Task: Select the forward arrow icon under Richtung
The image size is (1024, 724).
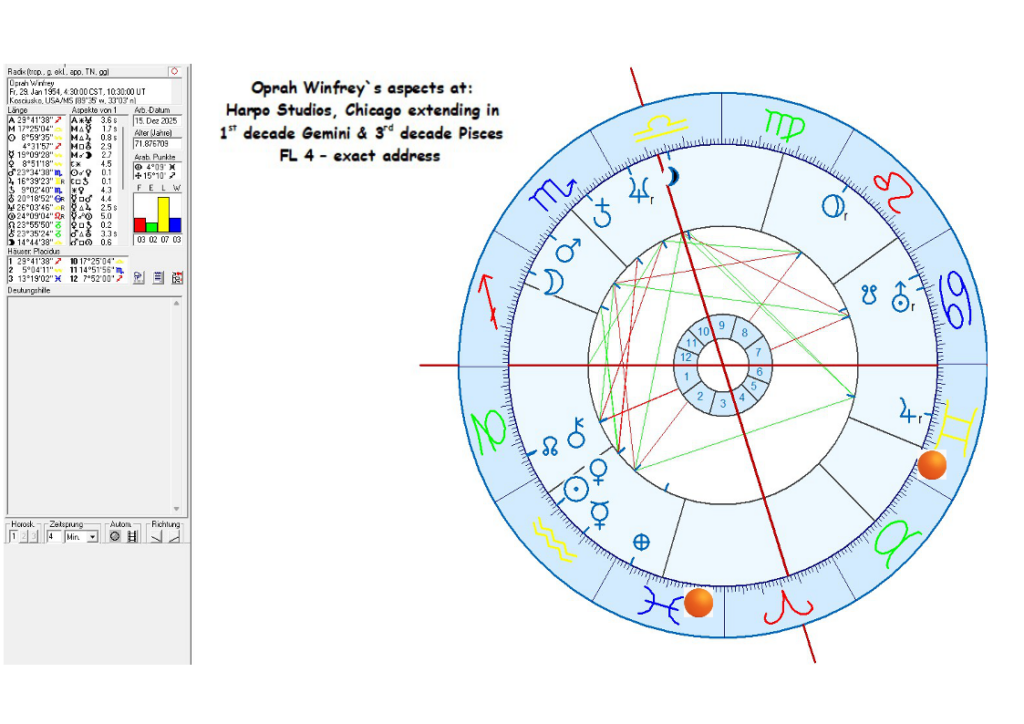Action: pyautogui.click(x=172, y=537)
